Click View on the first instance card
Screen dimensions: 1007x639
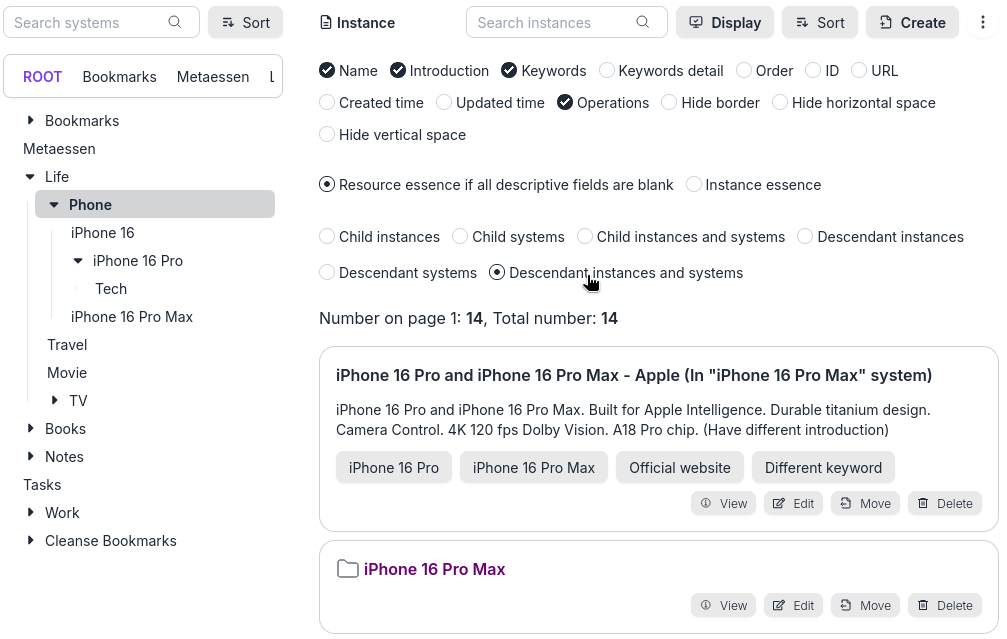(723, 503)
